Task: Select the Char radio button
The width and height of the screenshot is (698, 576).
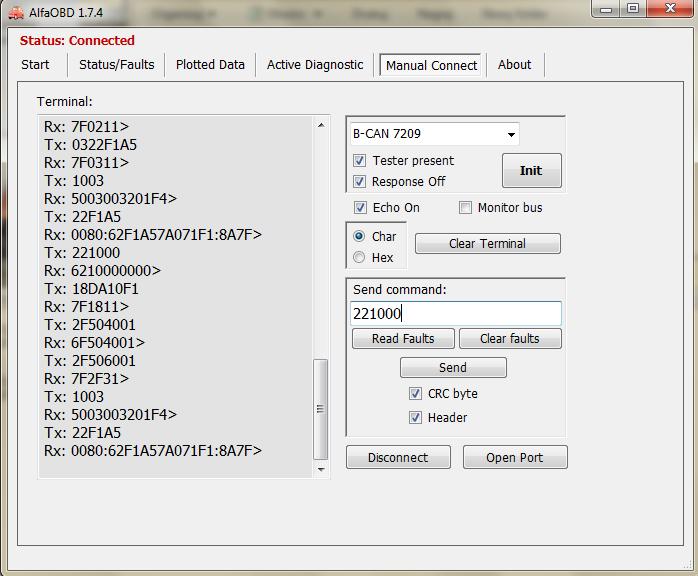Action: pyautogui.click(x=359, y=236)
